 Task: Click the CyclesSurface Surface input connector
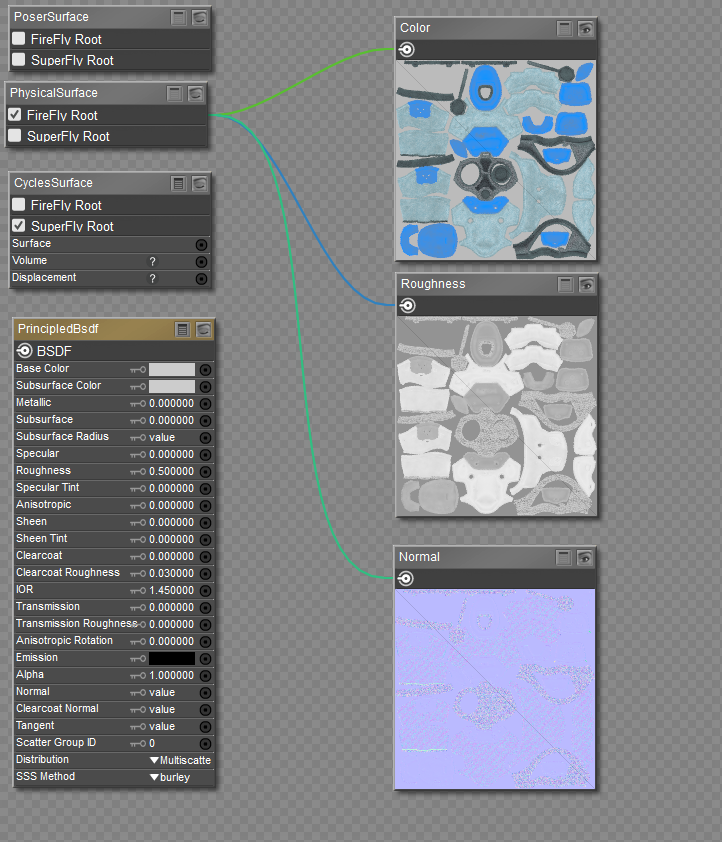click(201, 244)
